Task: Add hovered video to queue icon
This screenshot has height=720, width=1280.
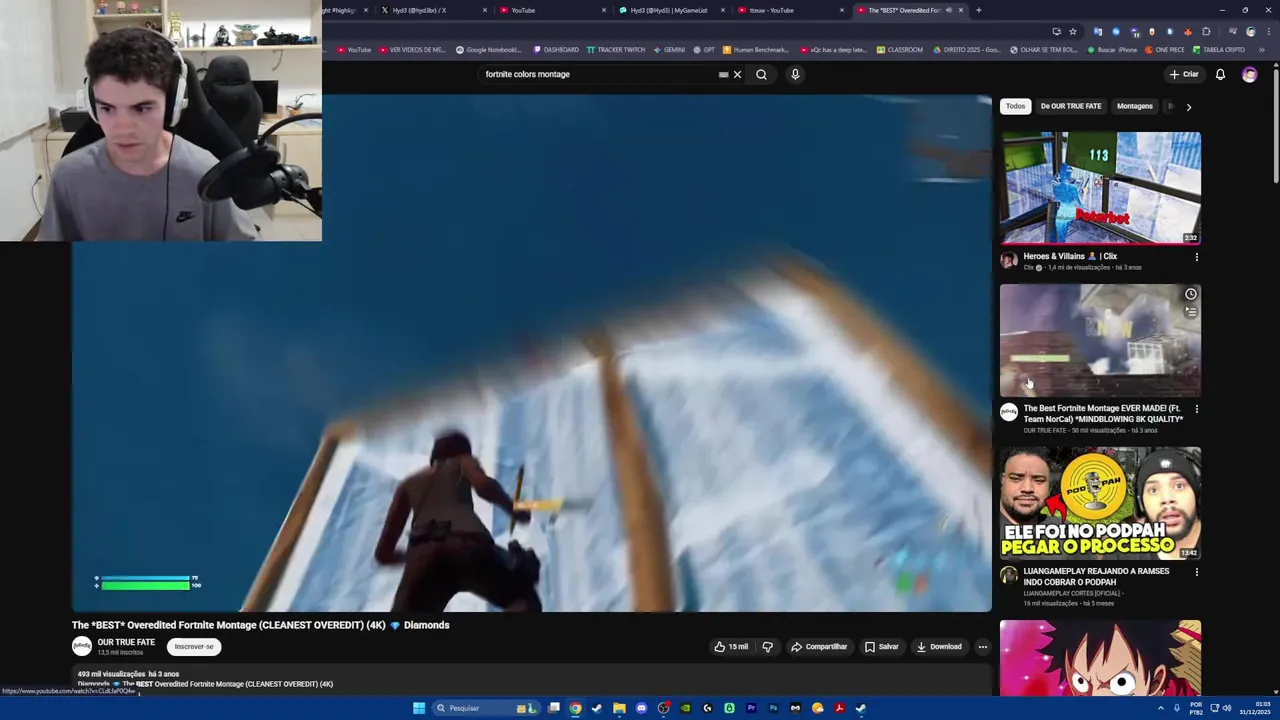Action: 1190,311
